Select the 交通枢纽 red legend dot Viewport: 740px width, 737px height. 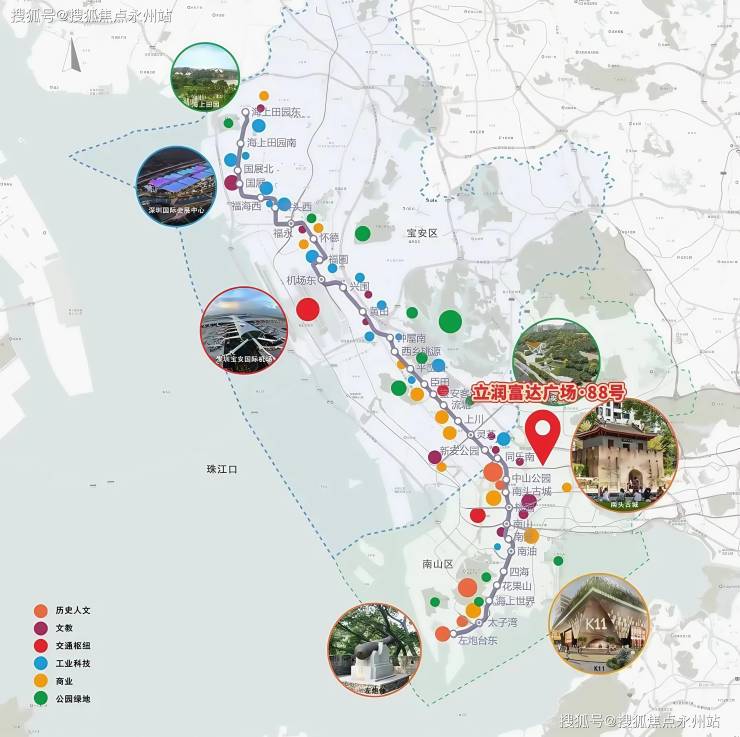point(41,645)
